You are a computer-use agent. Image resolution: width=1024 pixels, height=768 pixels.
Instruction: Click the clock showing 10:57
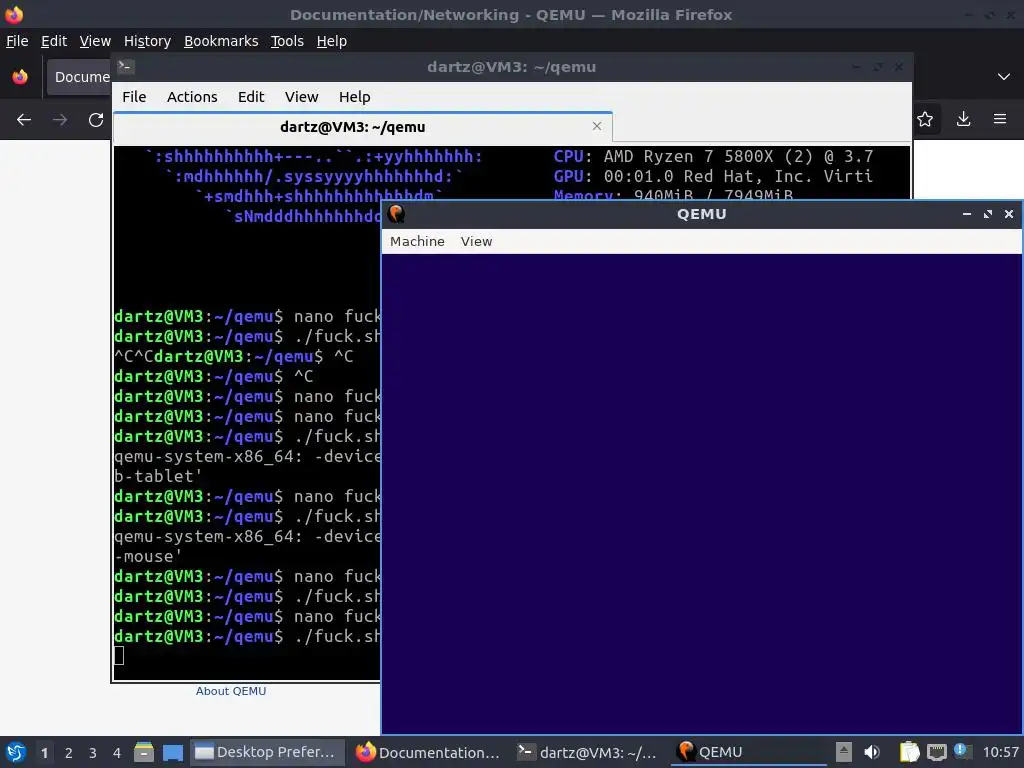tap(1000, 752)
